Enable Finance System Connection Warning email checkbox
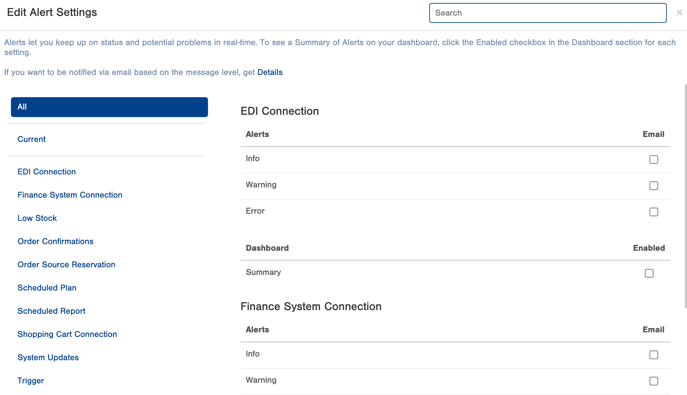687x395 pixels. click(x=653, y=381)
